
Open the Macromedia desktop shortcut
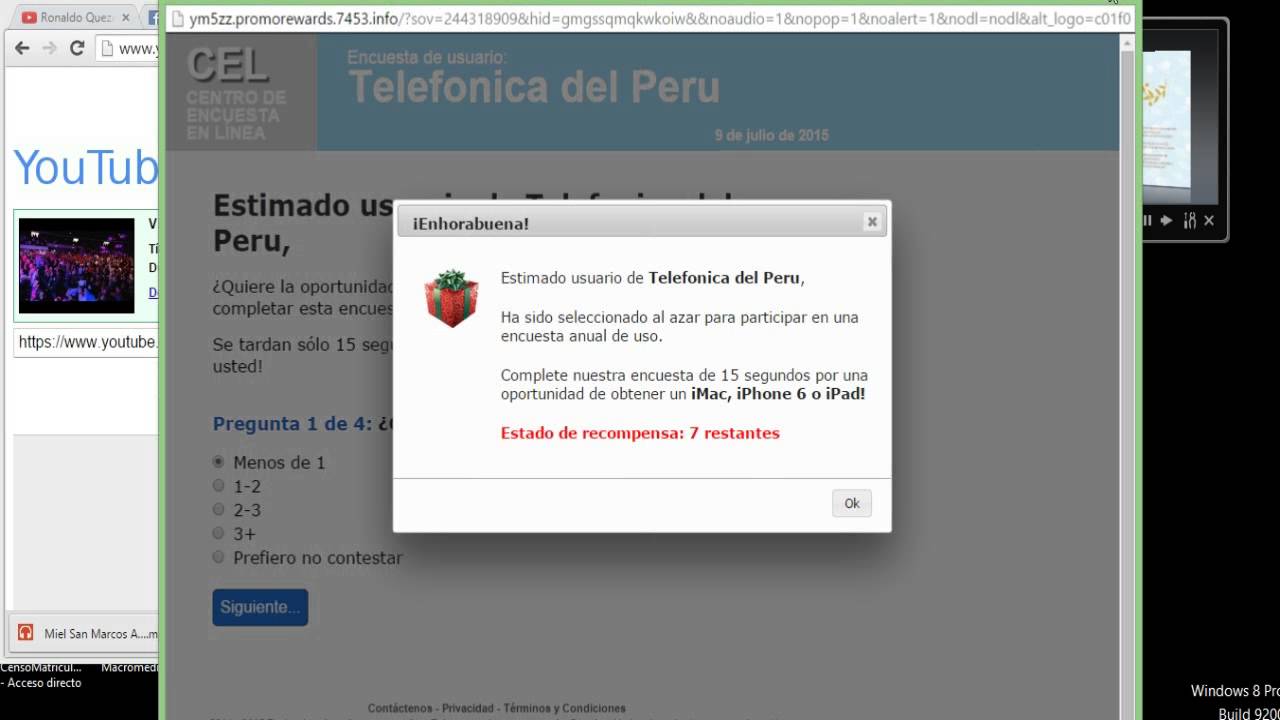(x=130, y=668)
